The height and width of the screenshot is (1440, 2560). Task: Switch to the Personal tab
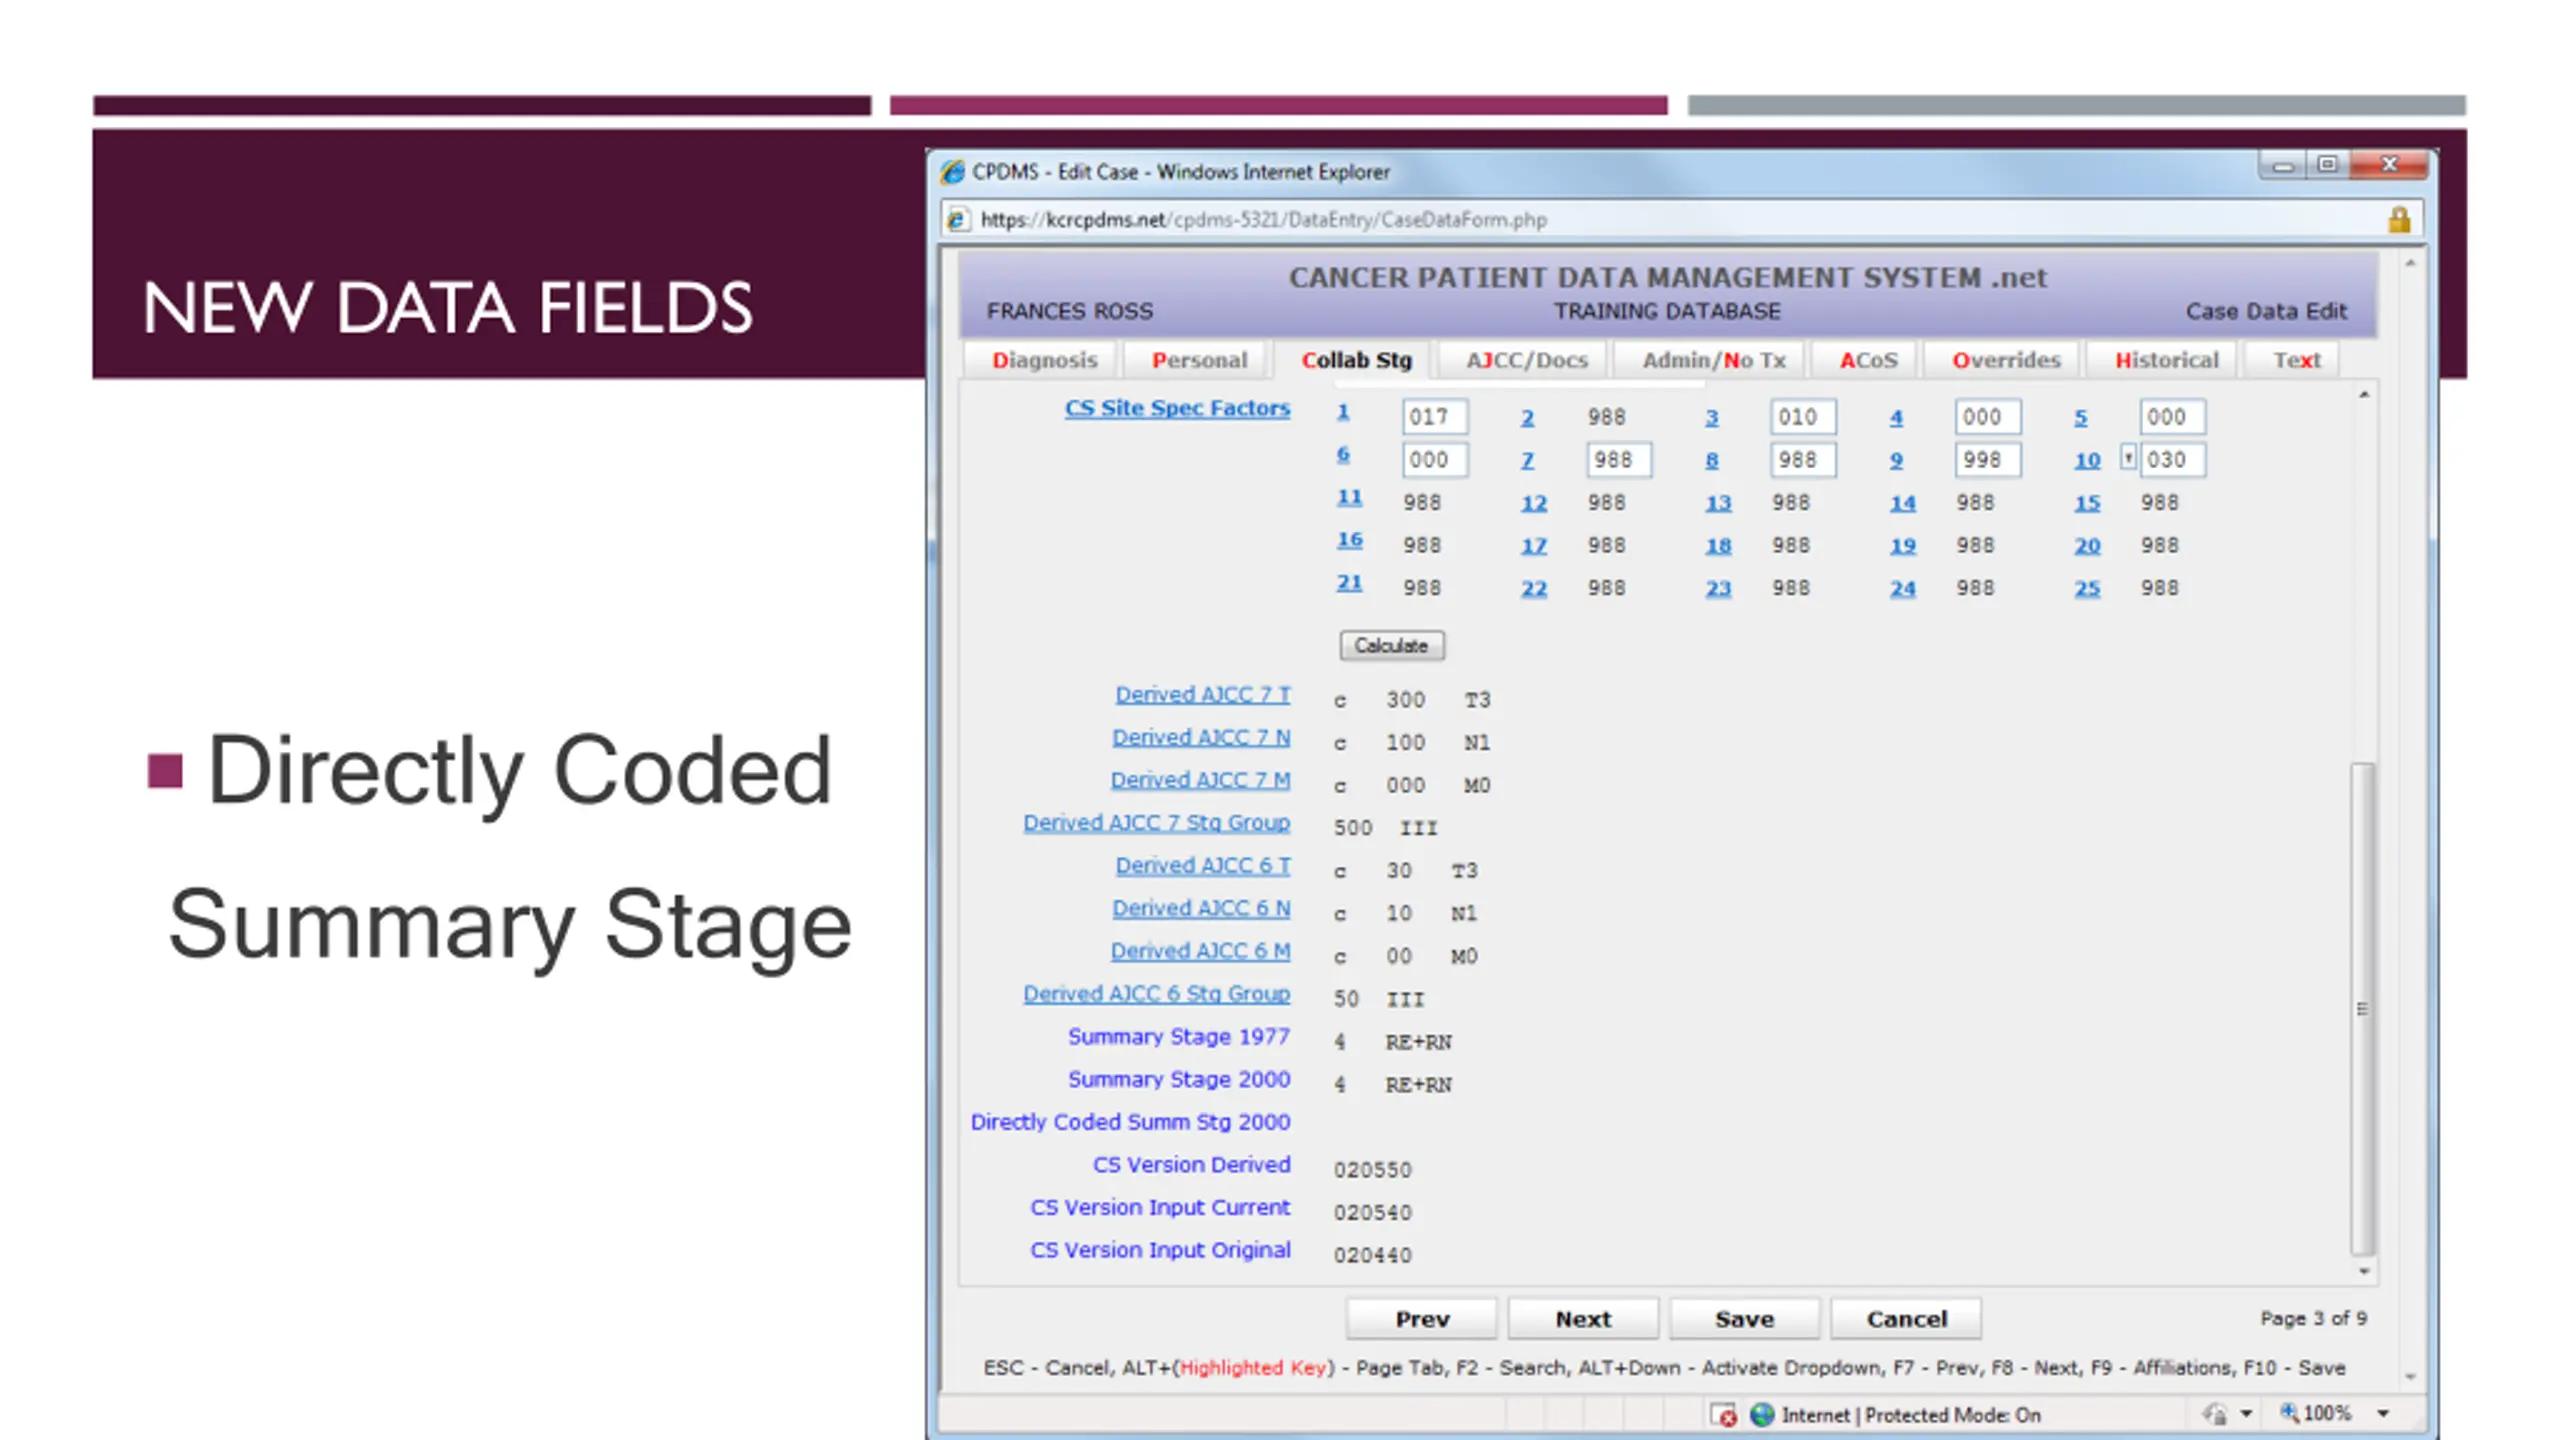[1198, 360]
